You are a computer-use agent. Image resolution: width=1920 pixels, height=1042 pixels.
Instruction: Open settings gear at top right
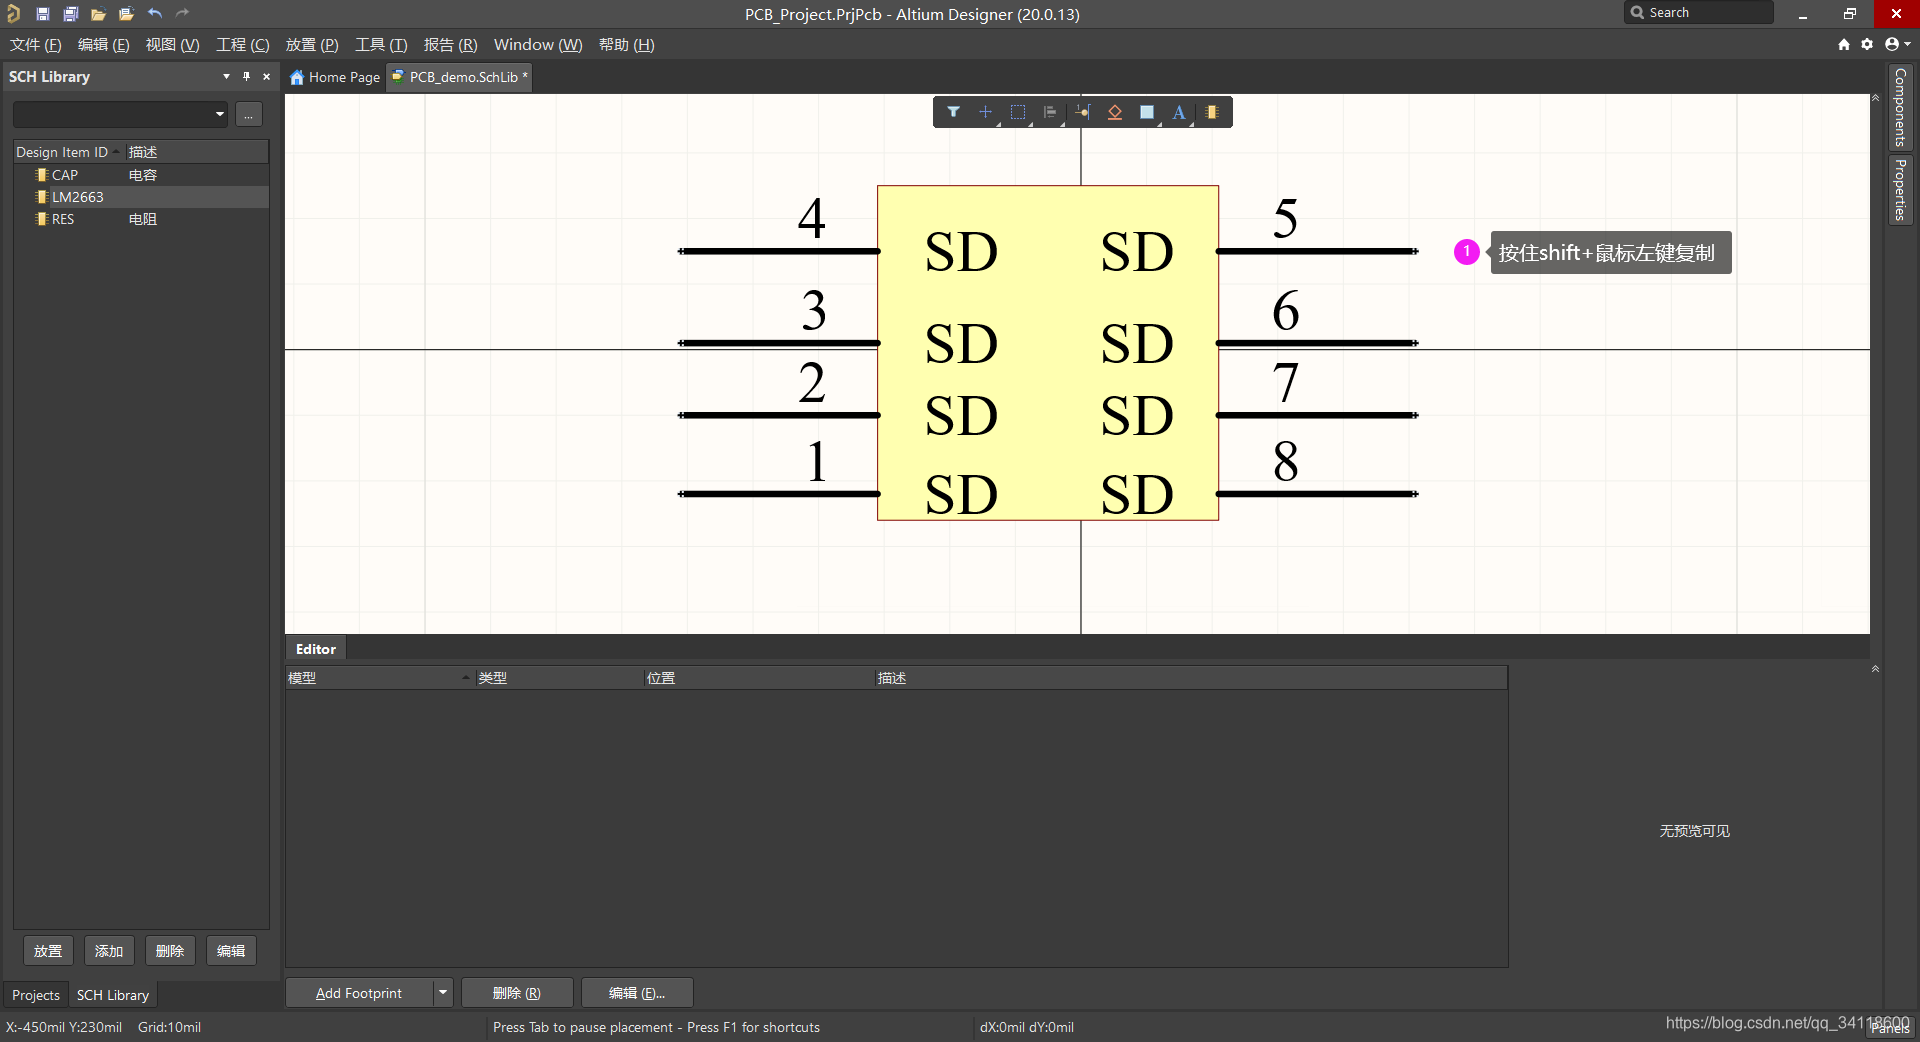pos(1867,44)
